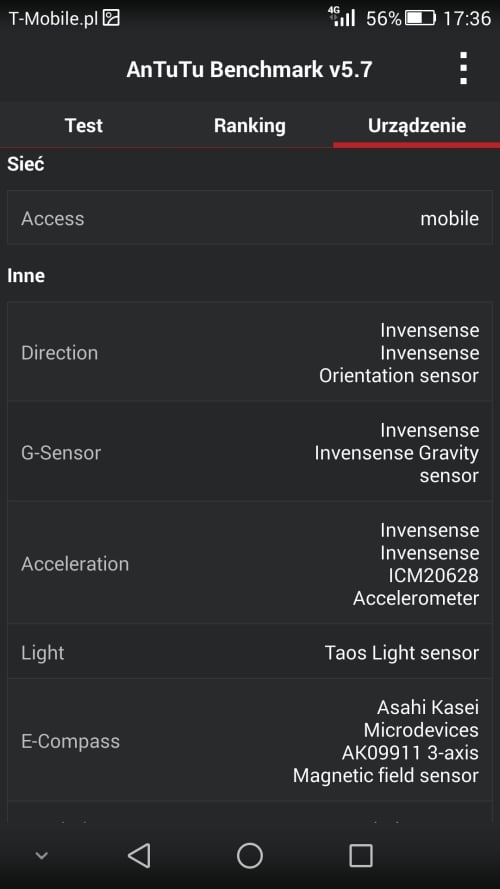This screenshot has height=889, width=500.
Task: Tap the battery icon in status bar
Action: click(420, 19)
